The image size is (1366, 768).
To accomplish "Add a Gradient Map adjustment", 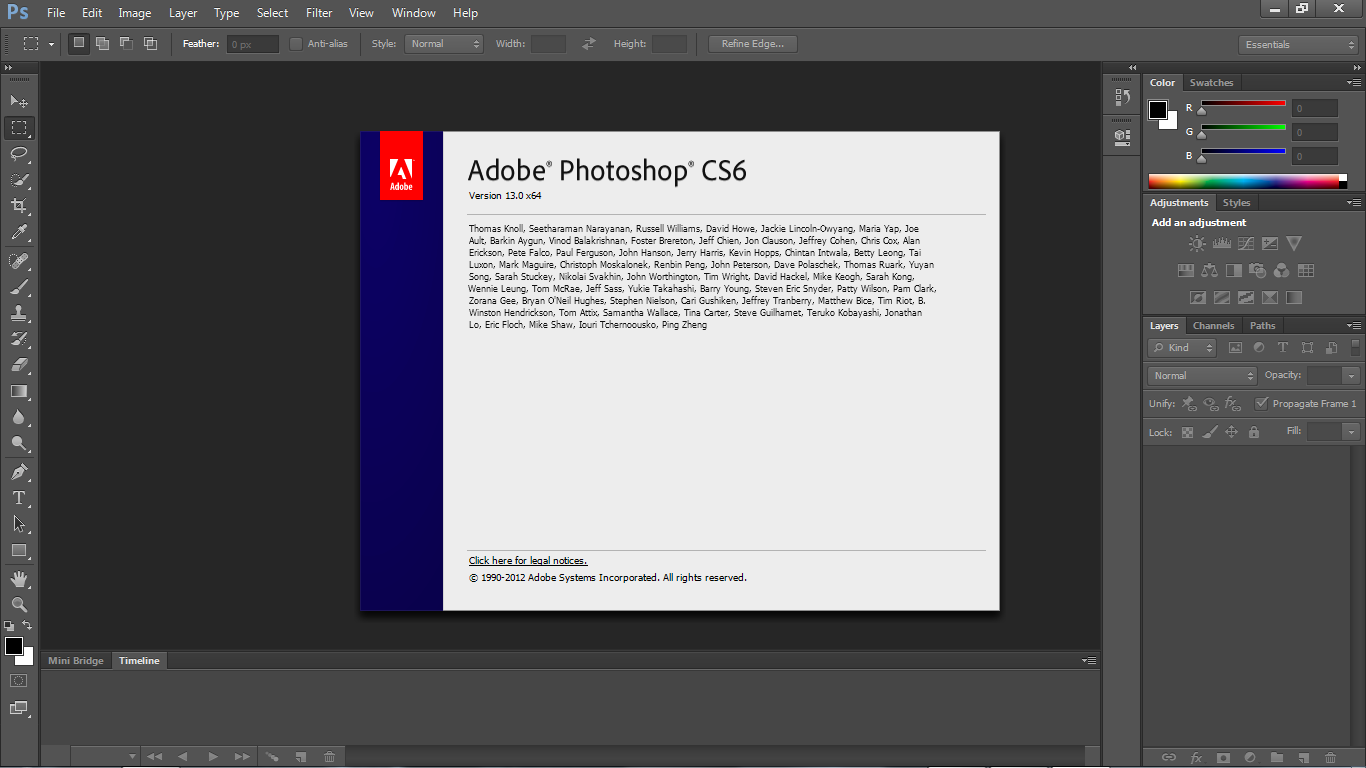I will coord(1293,297).
